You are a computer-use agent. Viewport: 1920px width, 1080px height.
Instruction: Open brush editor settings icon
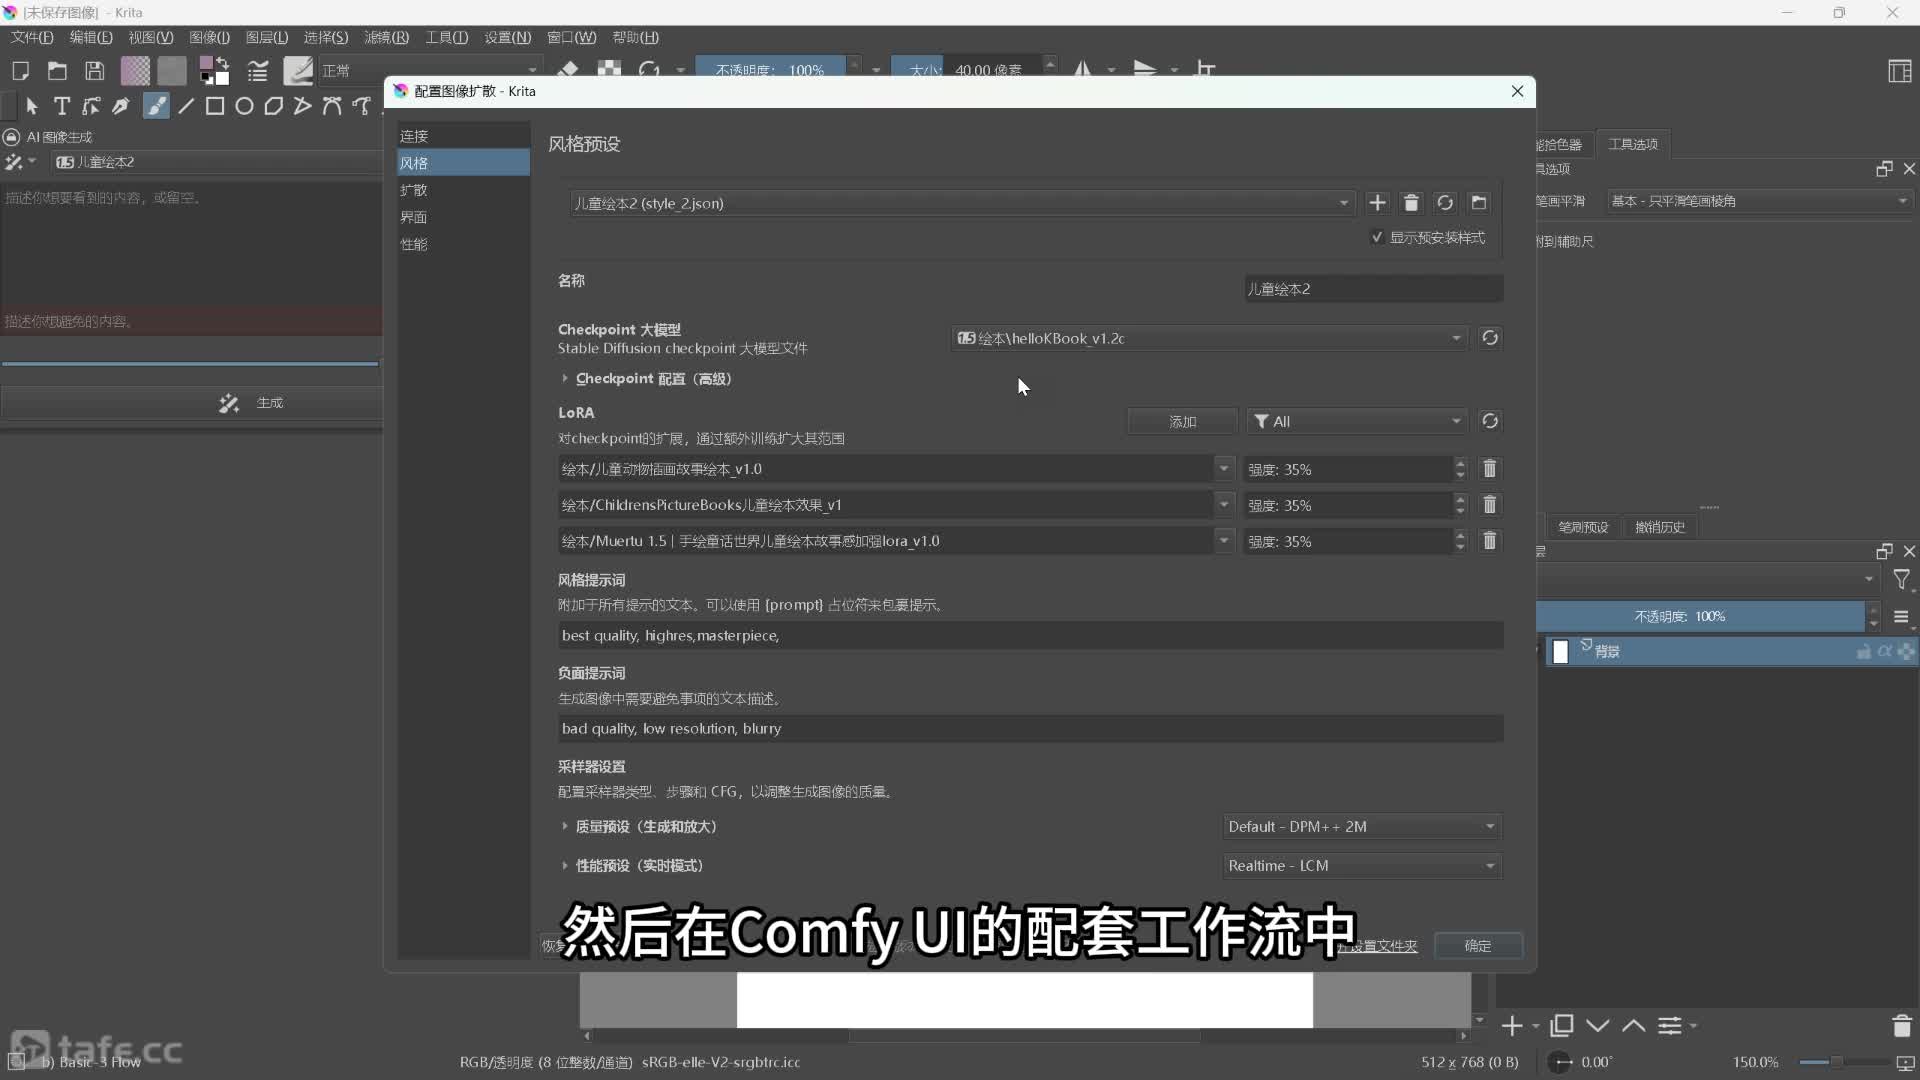click(258, 71)
